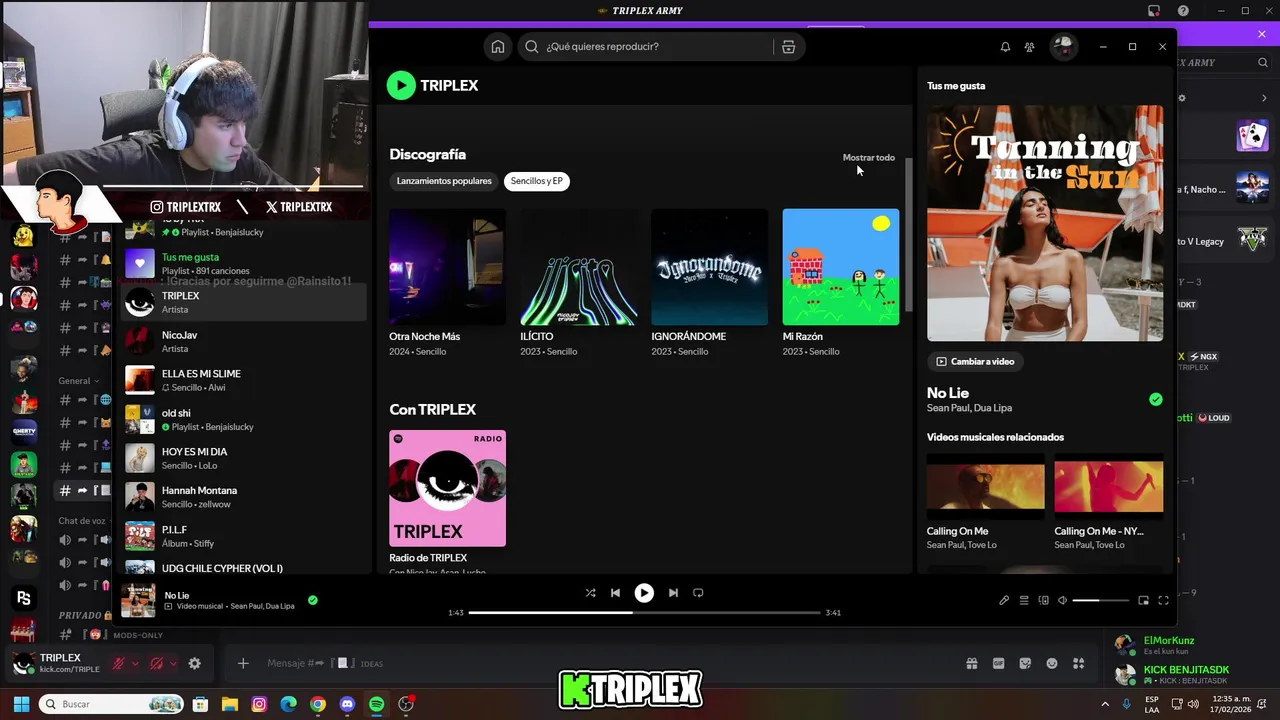Unmute the microphone in Discord's user panel
Viewport: 1280px width, 720px height.
click(118, 663)
